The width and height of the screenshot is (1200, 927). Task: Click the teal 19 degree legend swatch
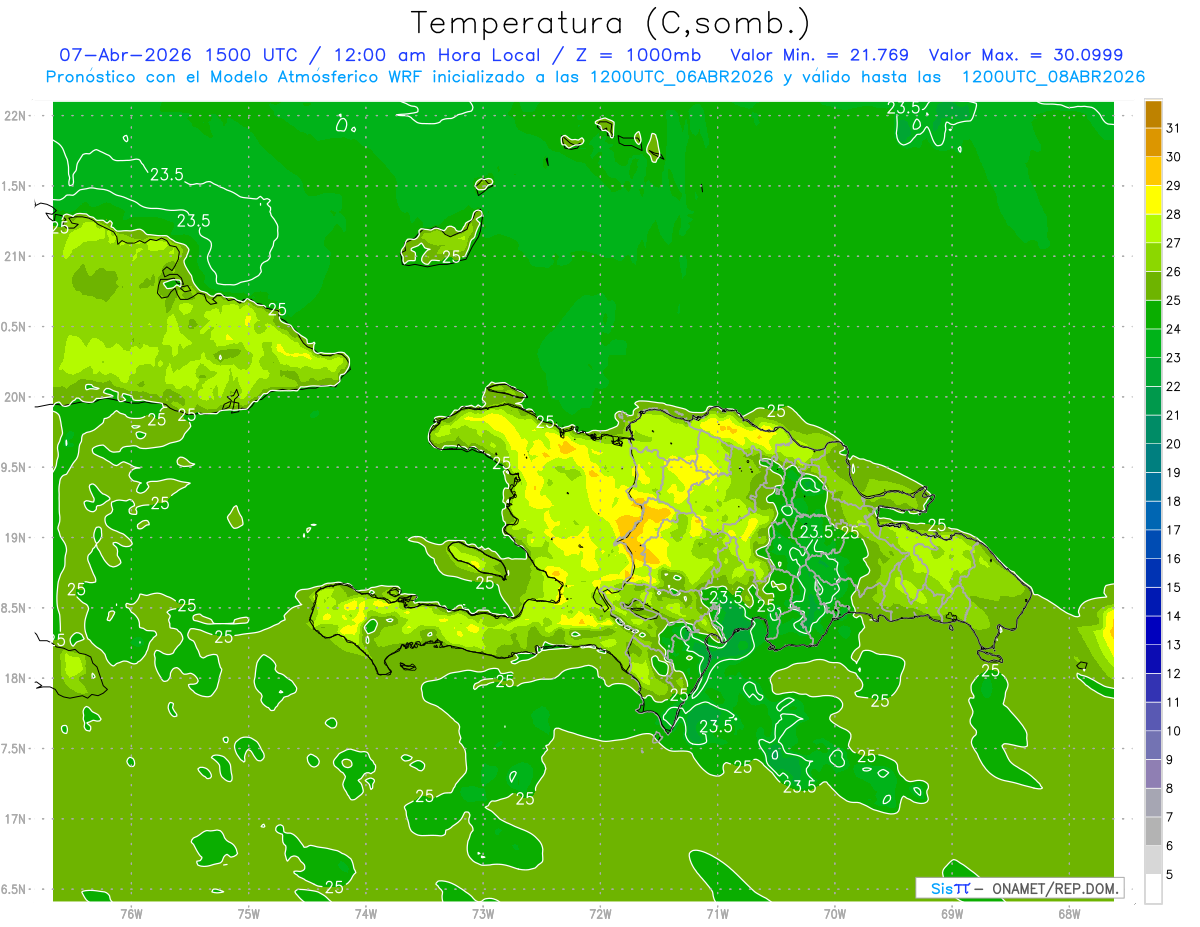click(x=1152, y=458)
